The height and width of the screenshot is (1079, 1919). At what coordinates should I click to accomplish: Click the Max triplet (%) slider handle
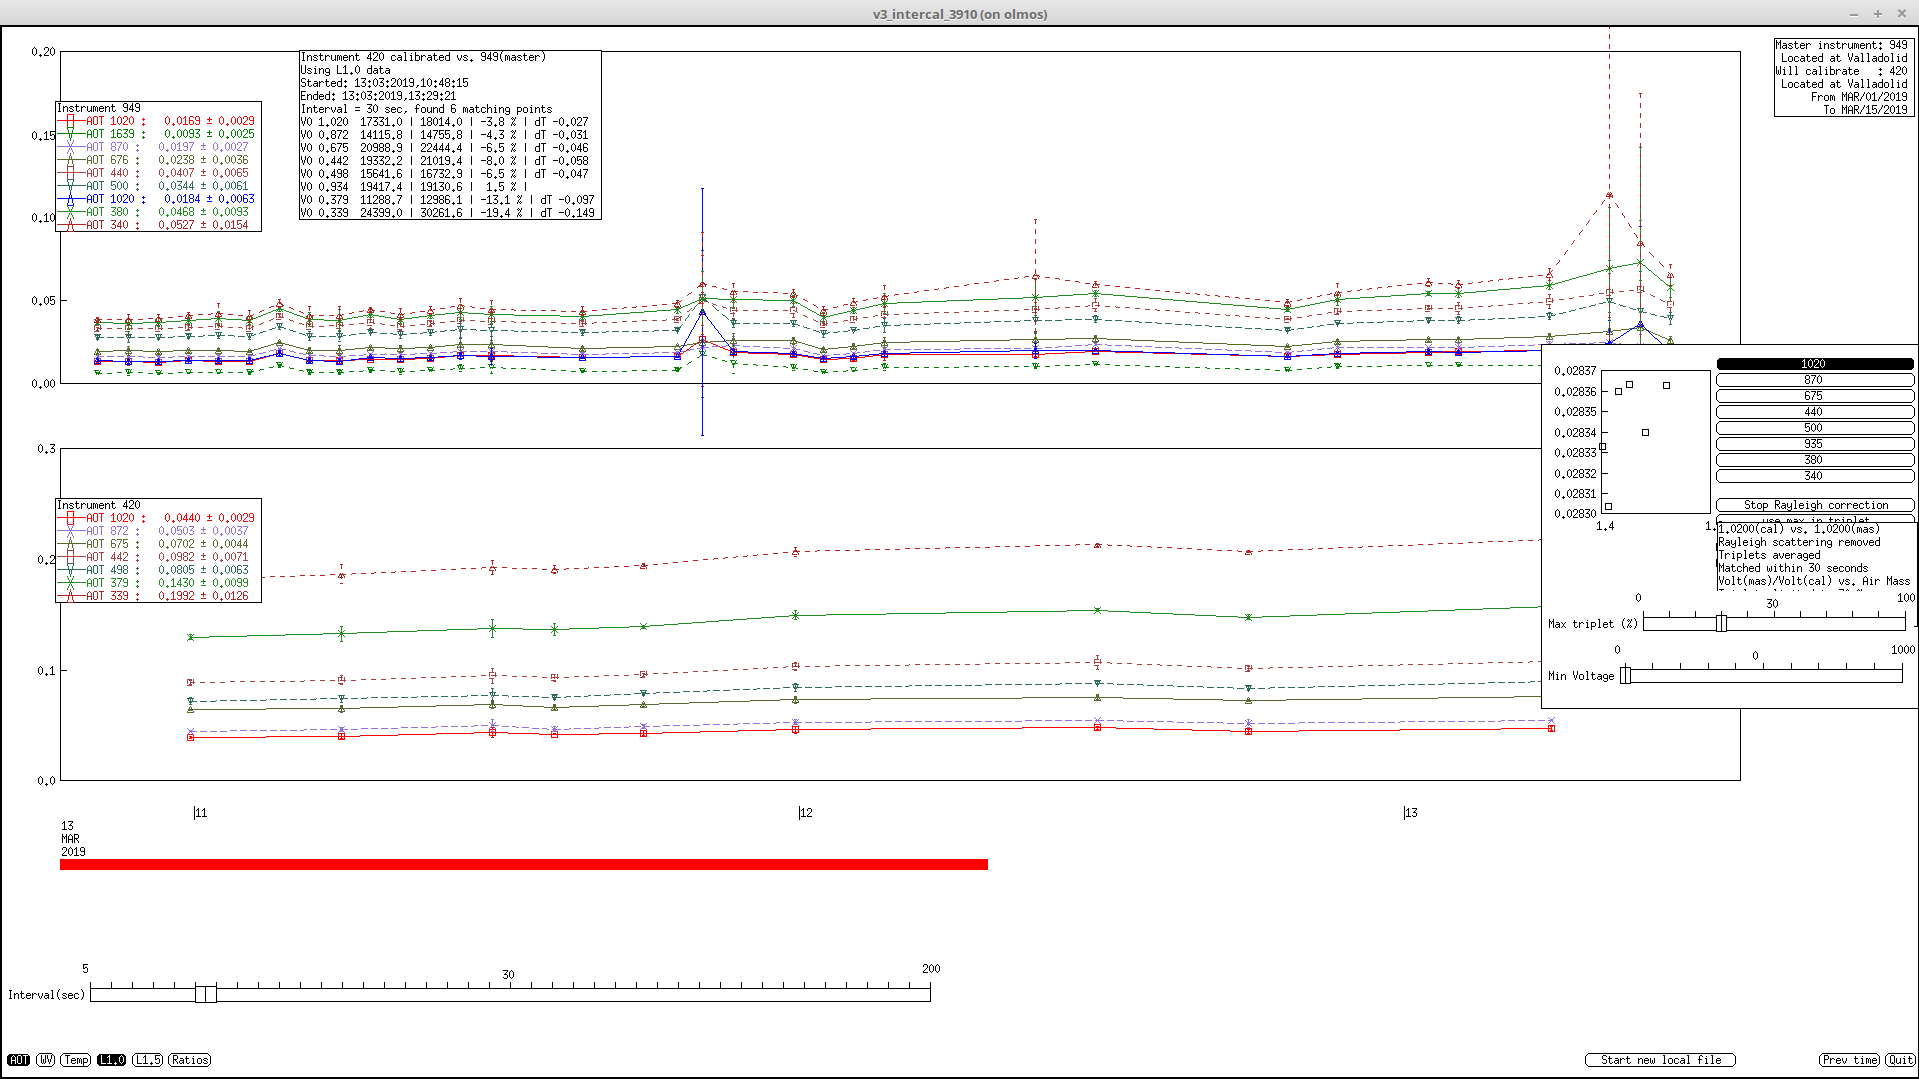point(1721,623)
